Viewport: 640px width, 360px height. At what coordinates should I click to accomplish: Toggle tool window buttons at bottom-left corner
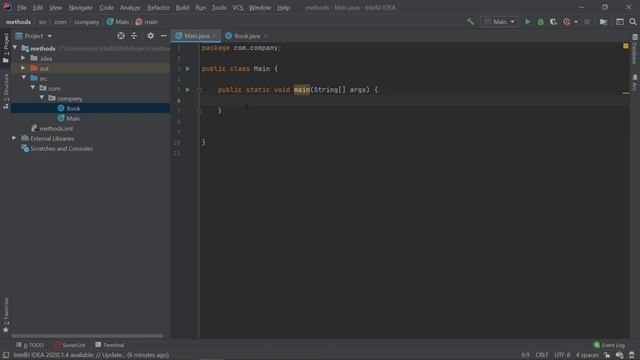(6, 355)
